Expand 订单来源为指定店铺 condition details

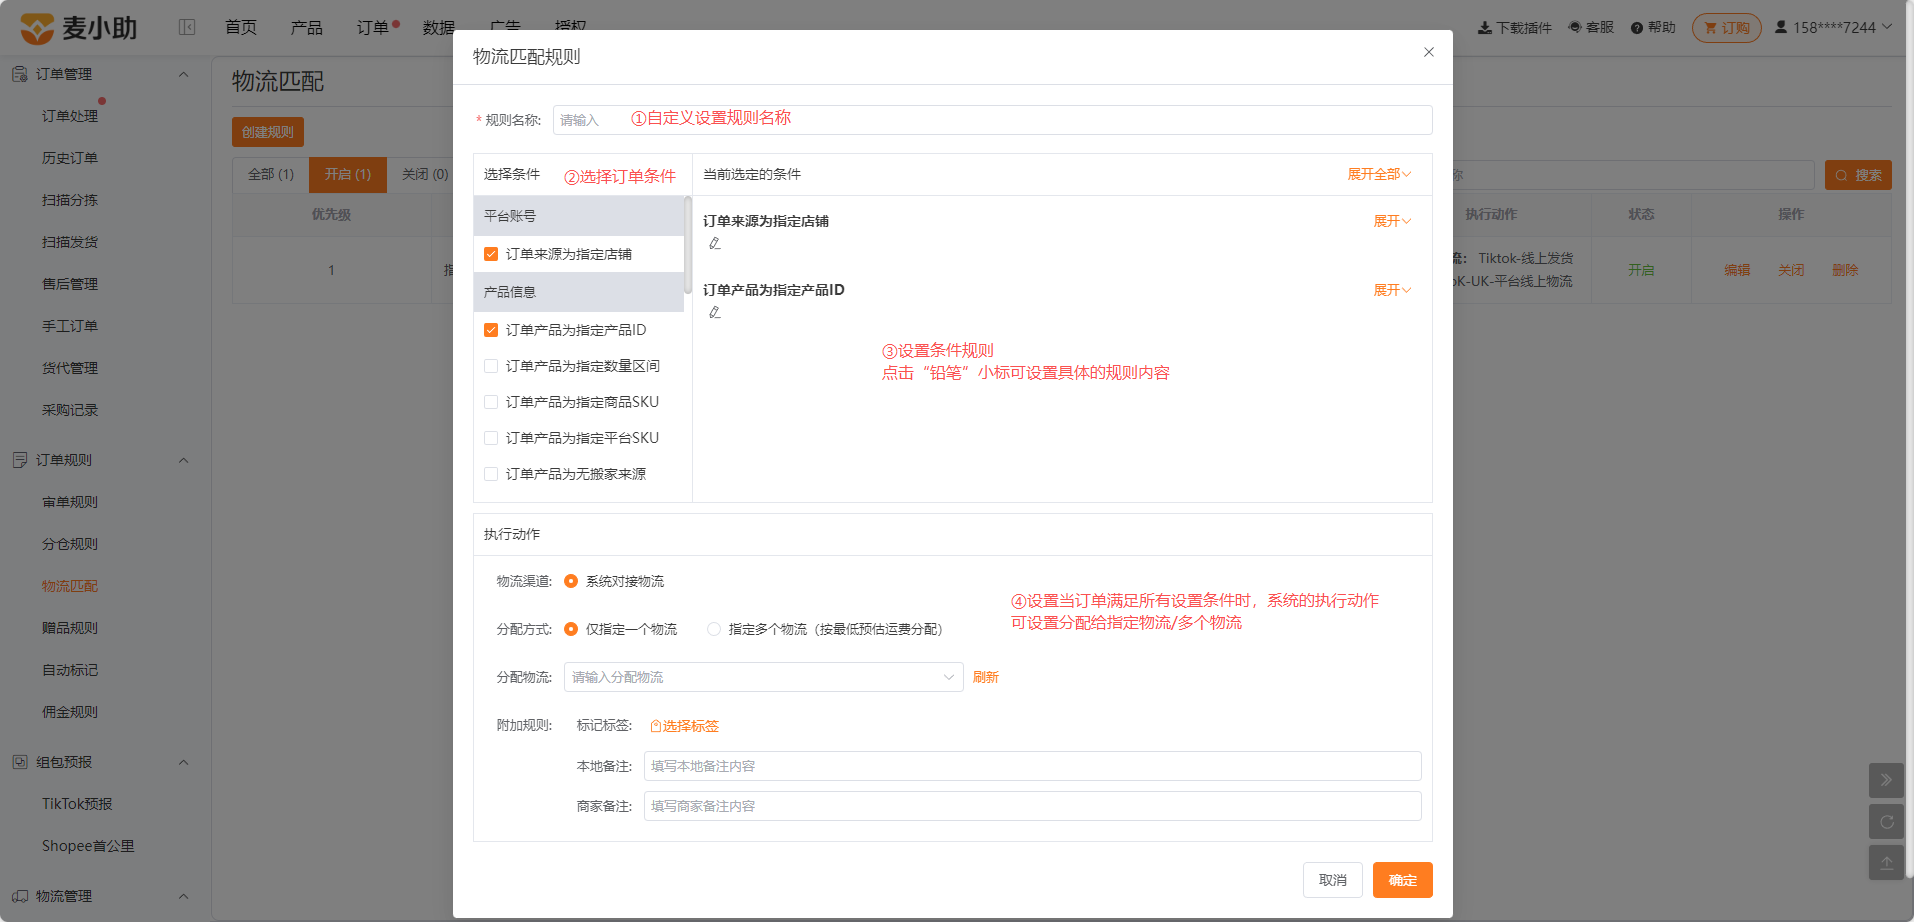click(1392, 221)
